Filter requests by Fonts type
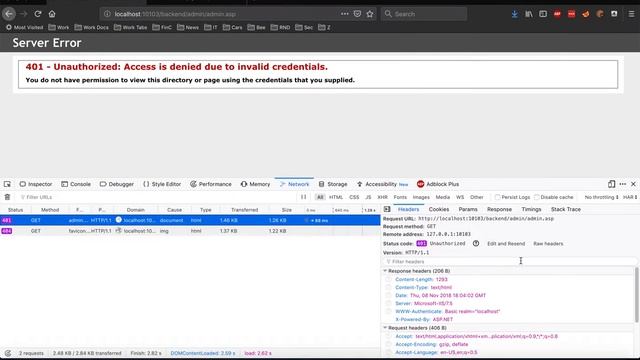Screen dimensions: 640x360 (400, 197)
